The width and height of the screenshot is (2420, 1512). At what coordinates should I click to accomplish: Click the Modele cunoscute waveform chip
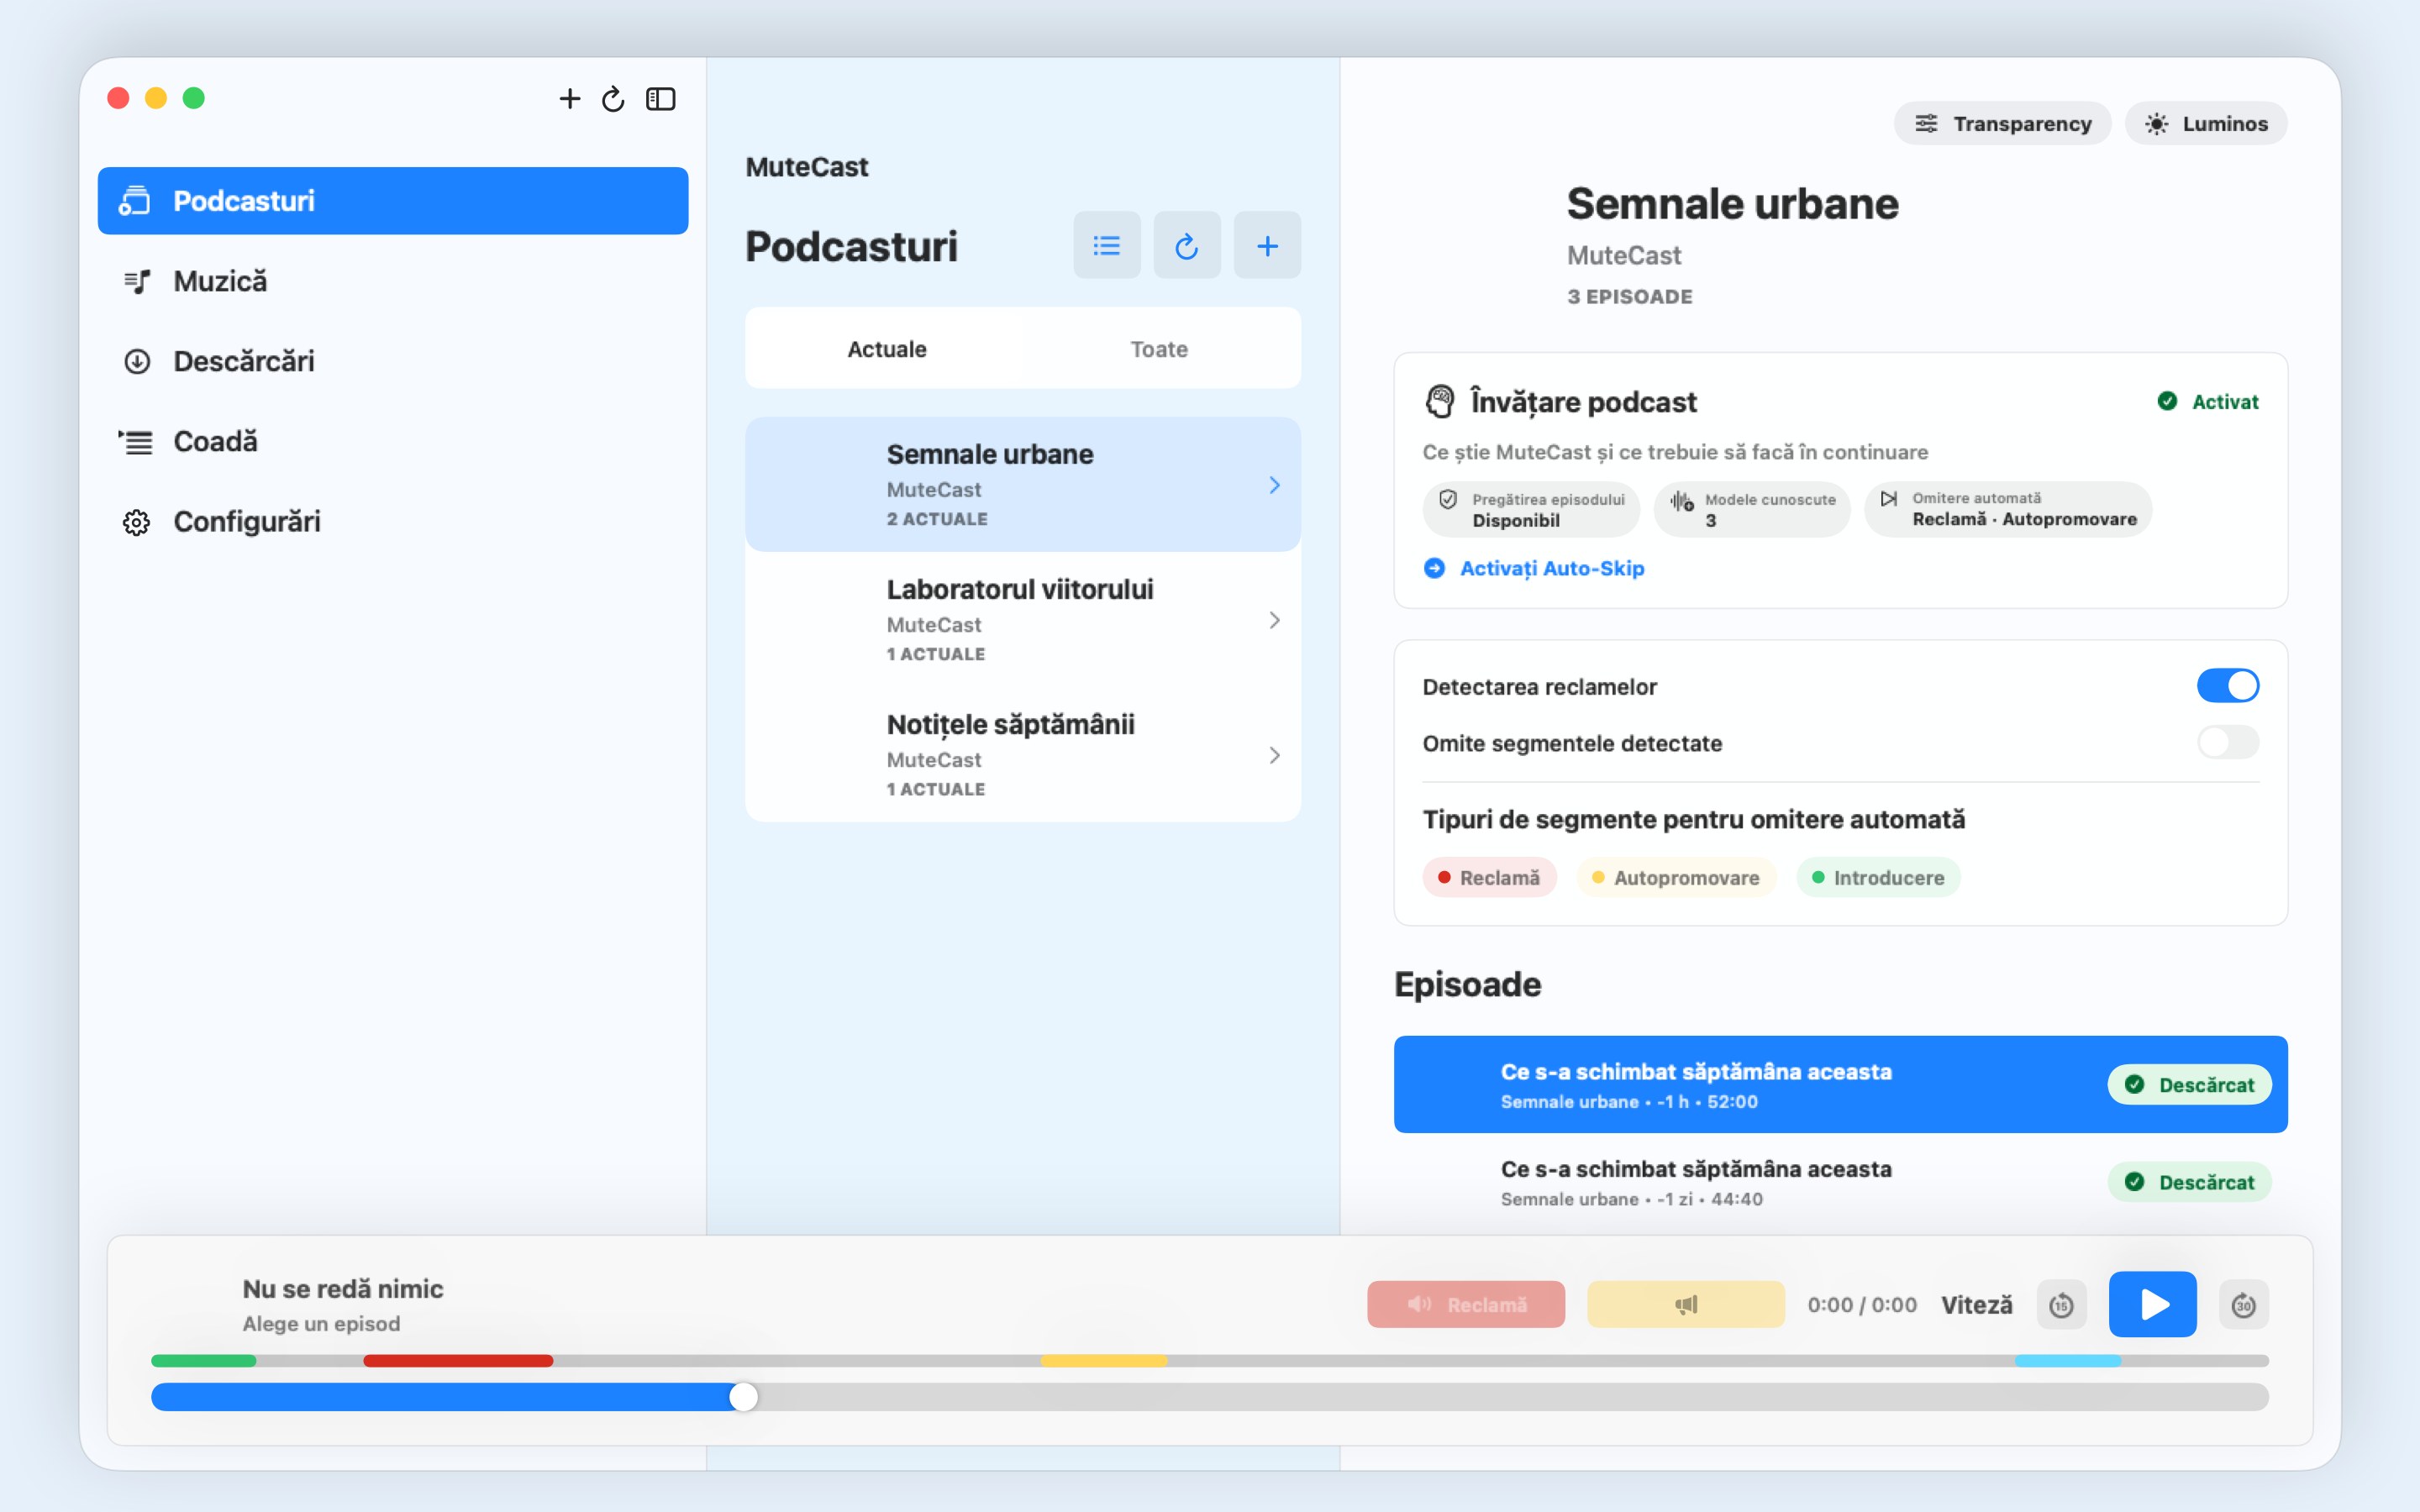point(1751,509)
